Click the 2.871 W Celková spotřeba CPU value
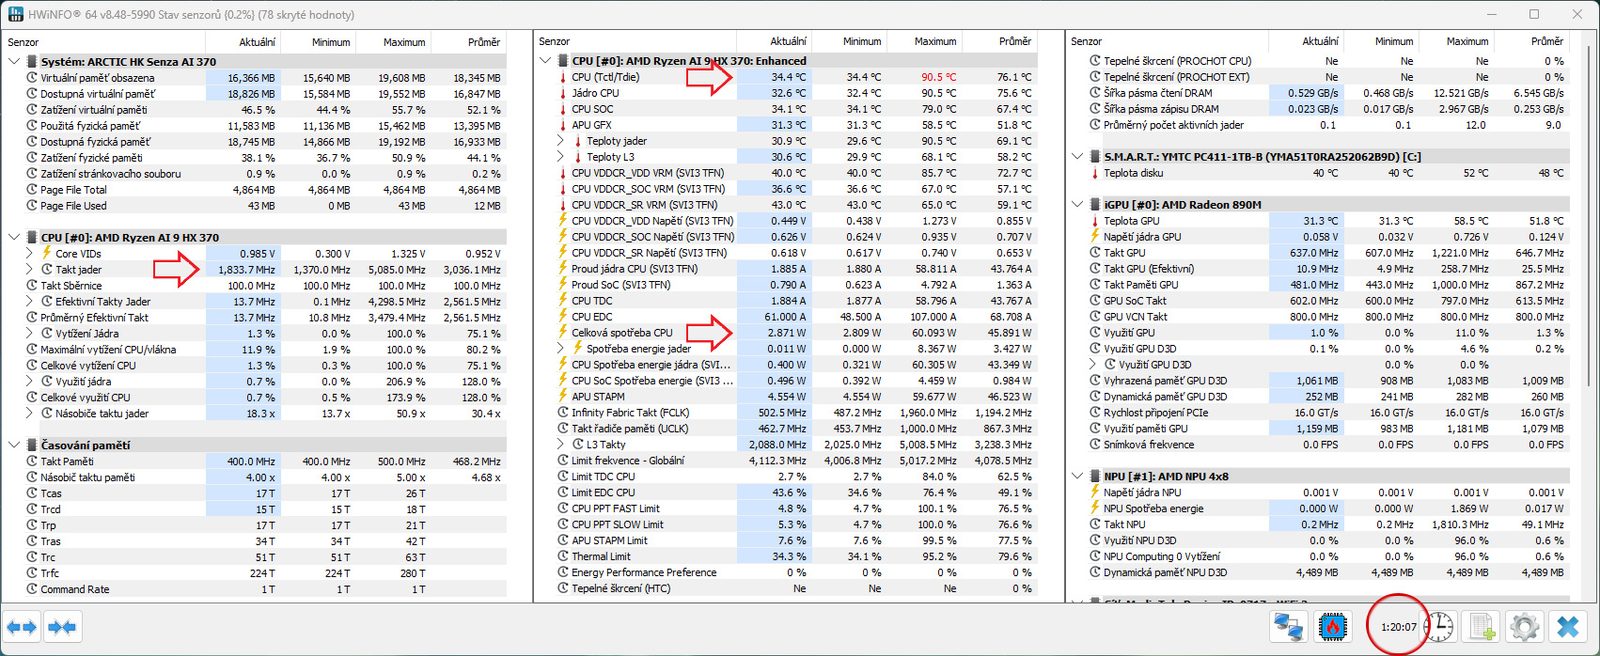 coord(786,332)
